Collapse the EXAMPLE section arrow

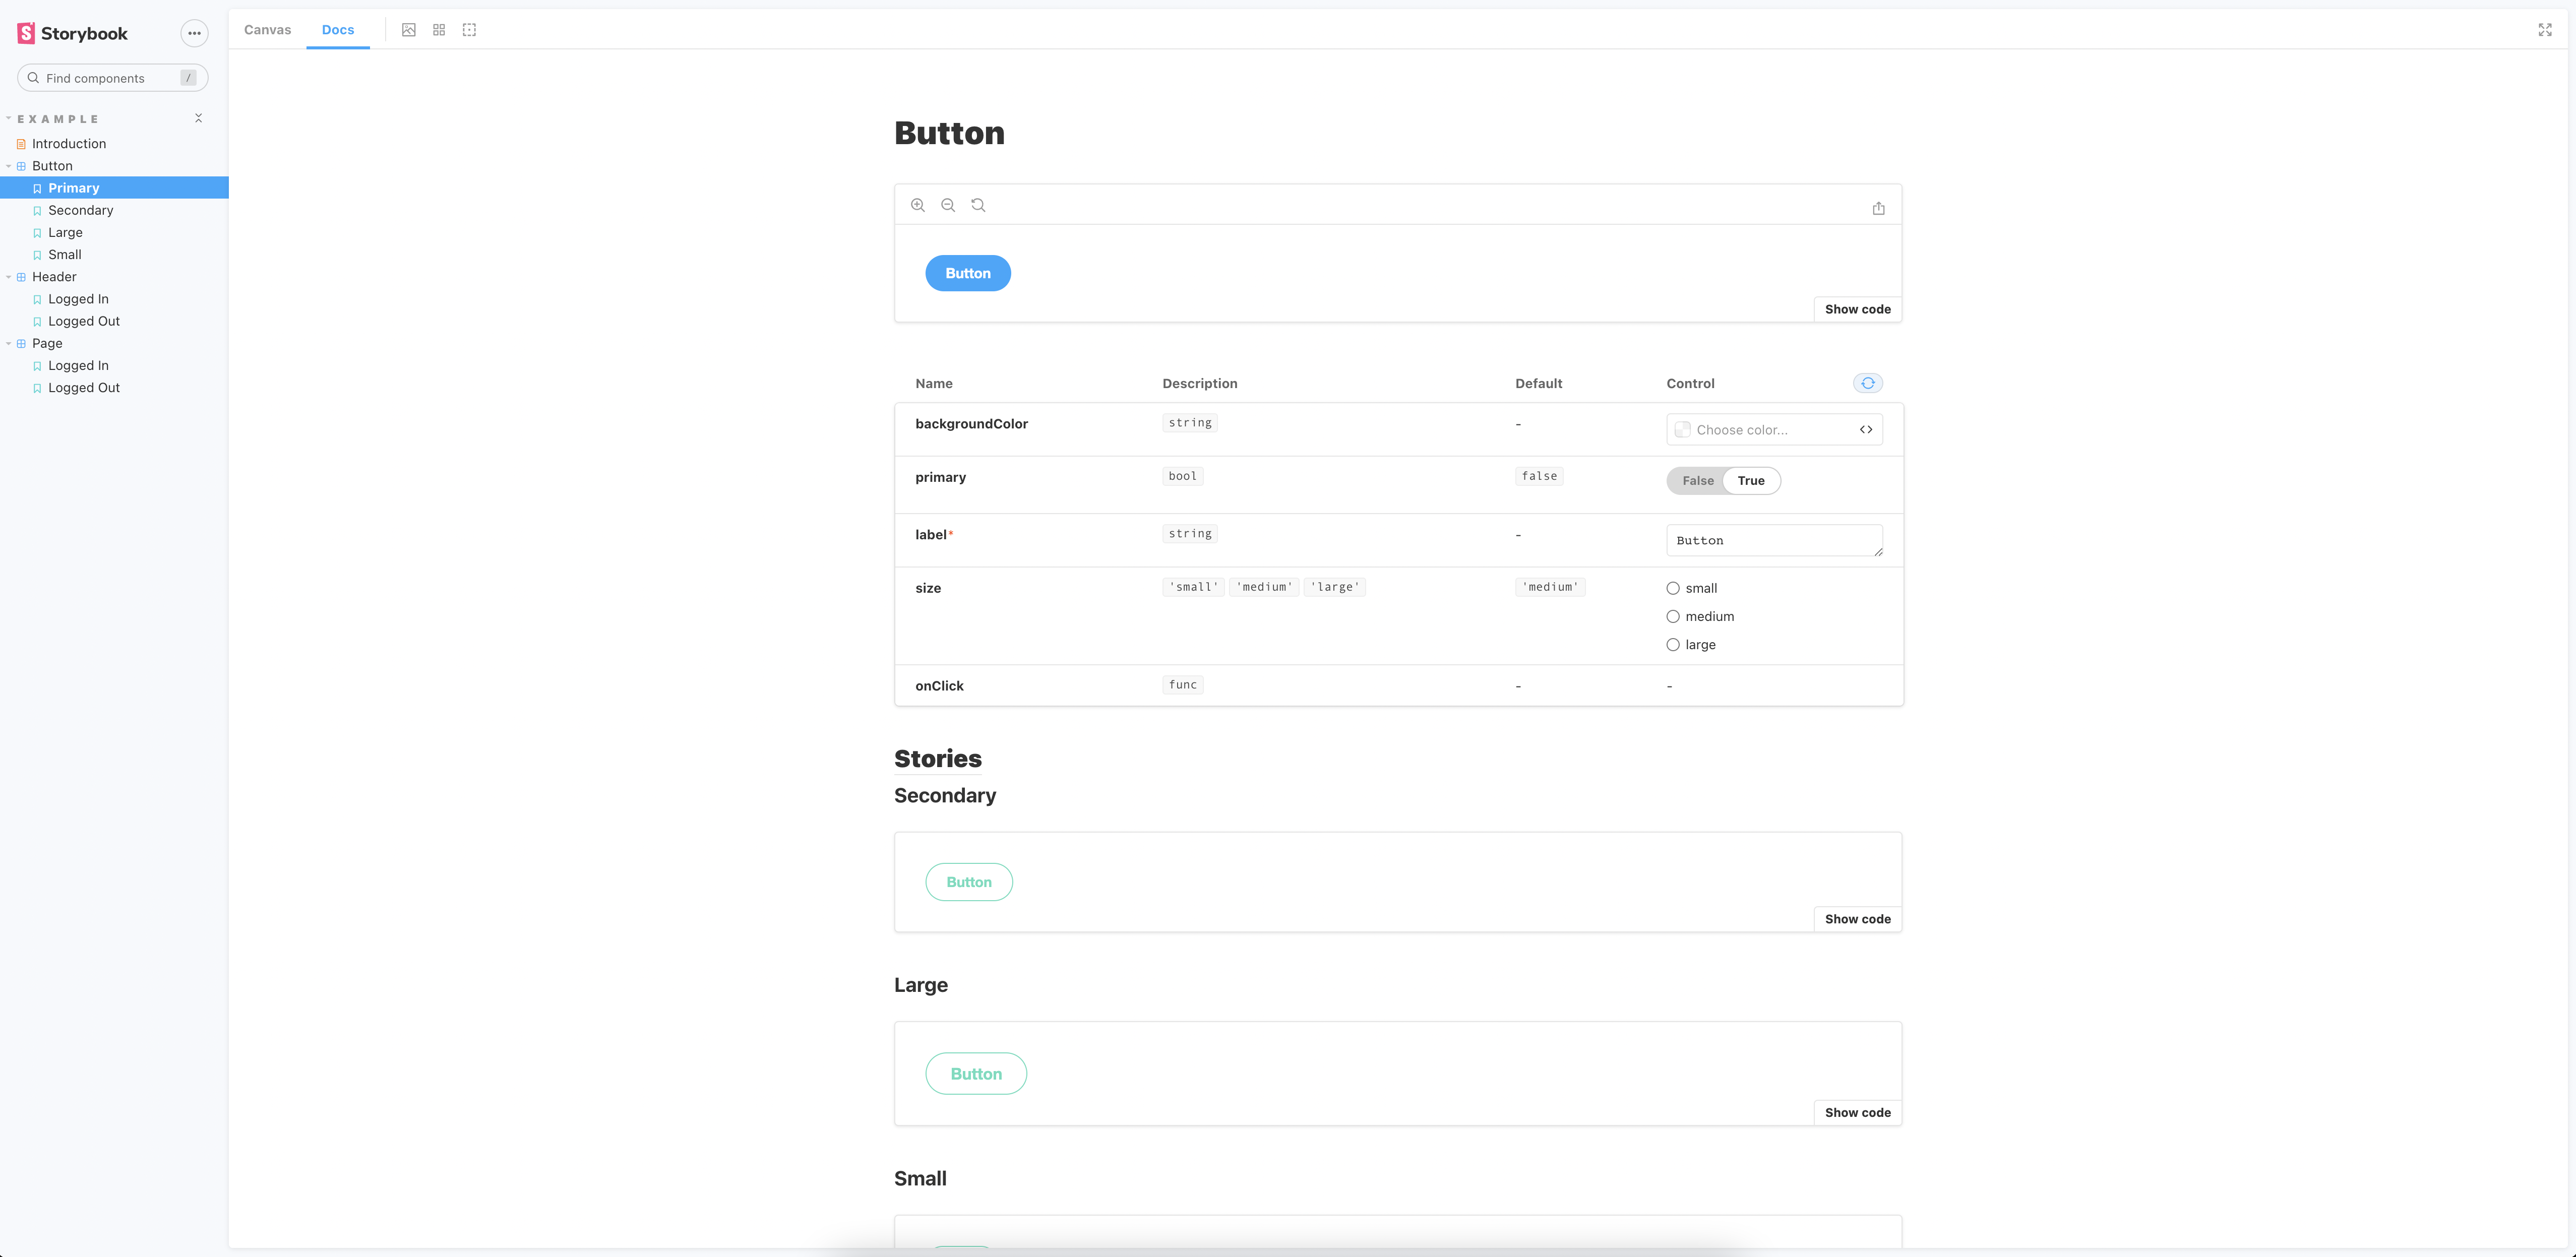(x=8, y=118)
